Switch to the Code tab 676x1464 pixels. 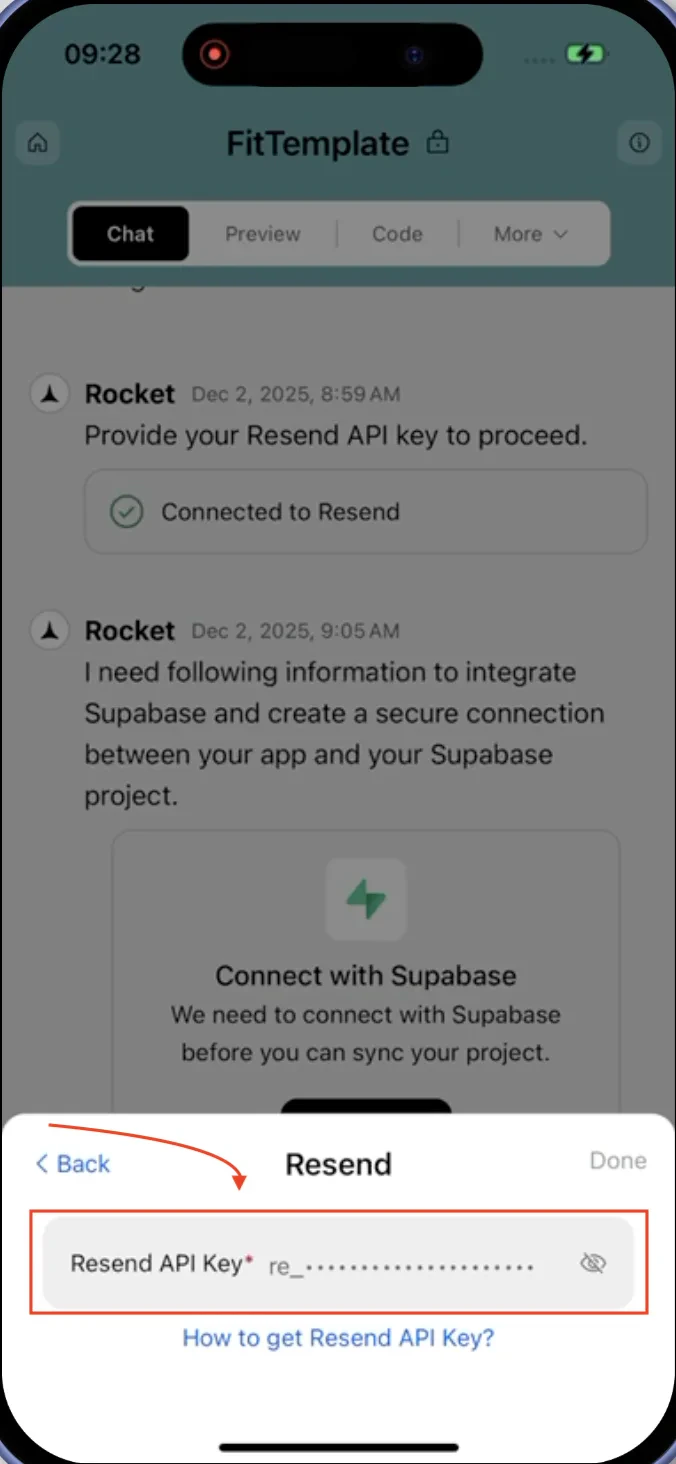click(396, 233)
